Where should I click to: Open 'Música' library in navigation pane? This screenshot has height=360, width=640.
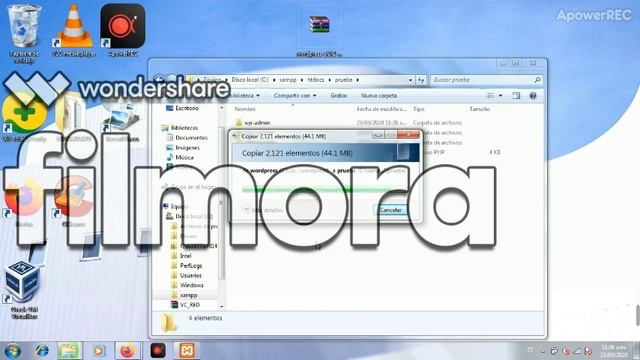pyautogui.click(x=180, y=157)
